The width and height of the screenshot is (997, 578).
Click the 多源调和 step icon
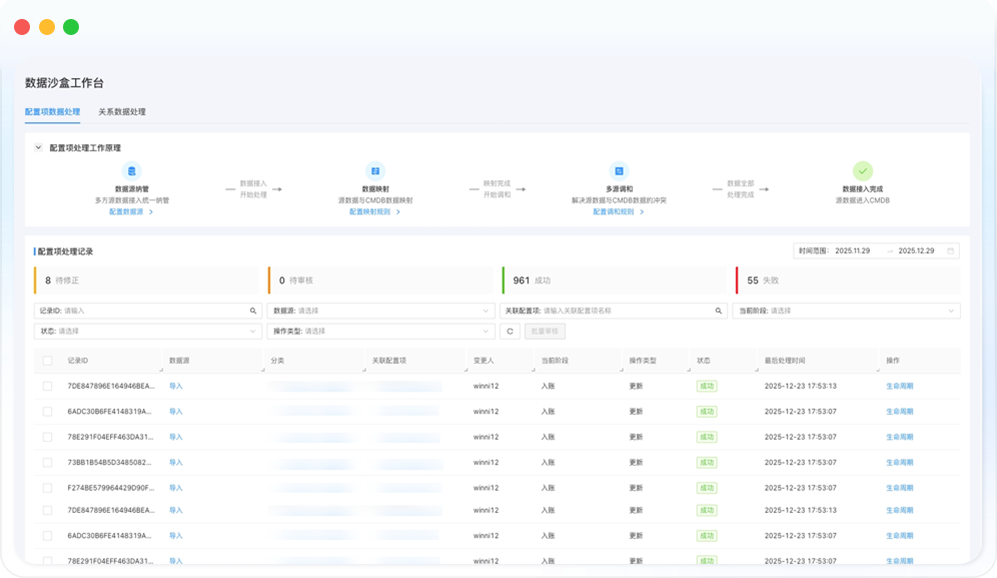(x=619, y=172)
